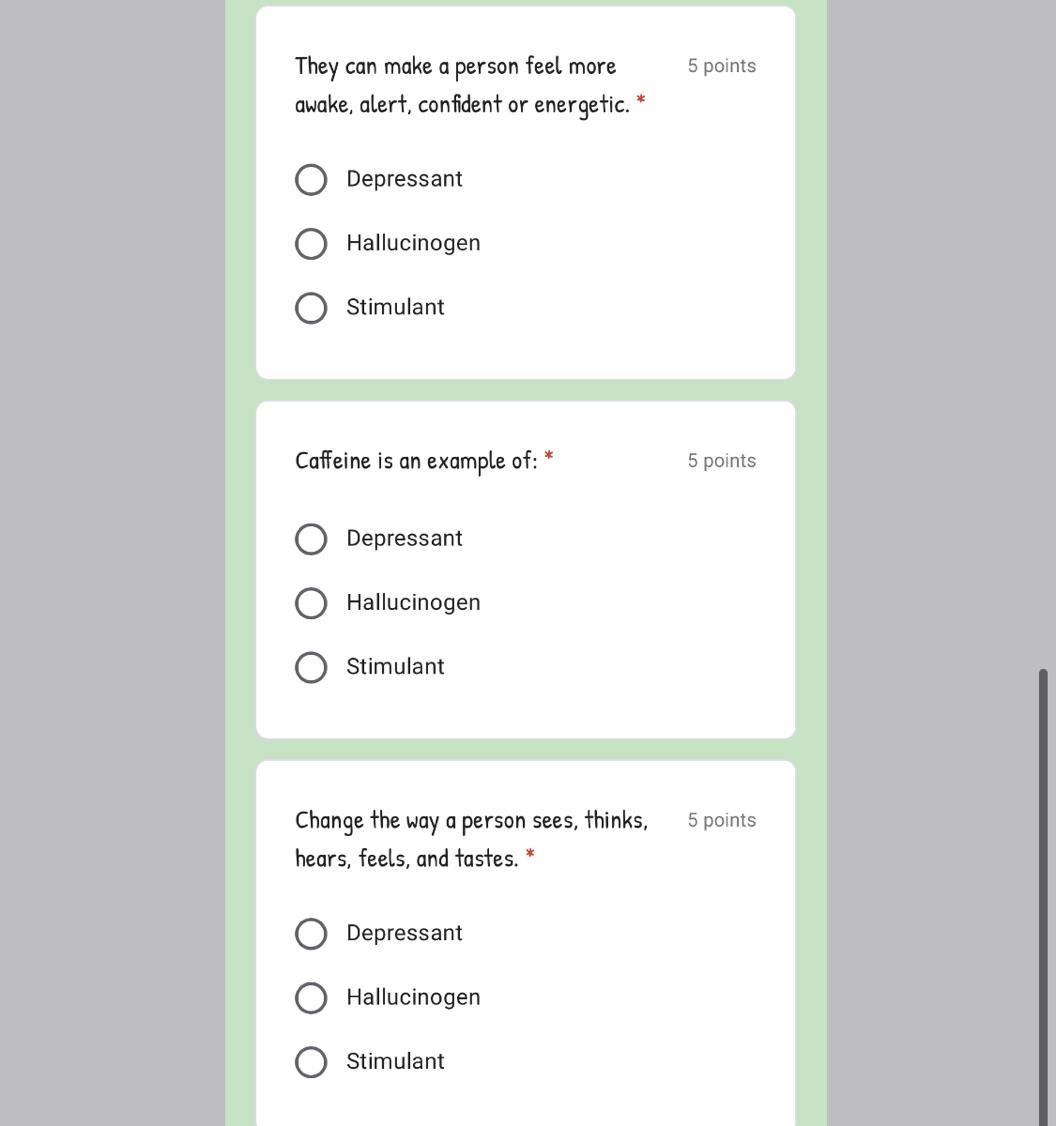Click the 'Caffeine is an example of:' question text

[416, 460]
